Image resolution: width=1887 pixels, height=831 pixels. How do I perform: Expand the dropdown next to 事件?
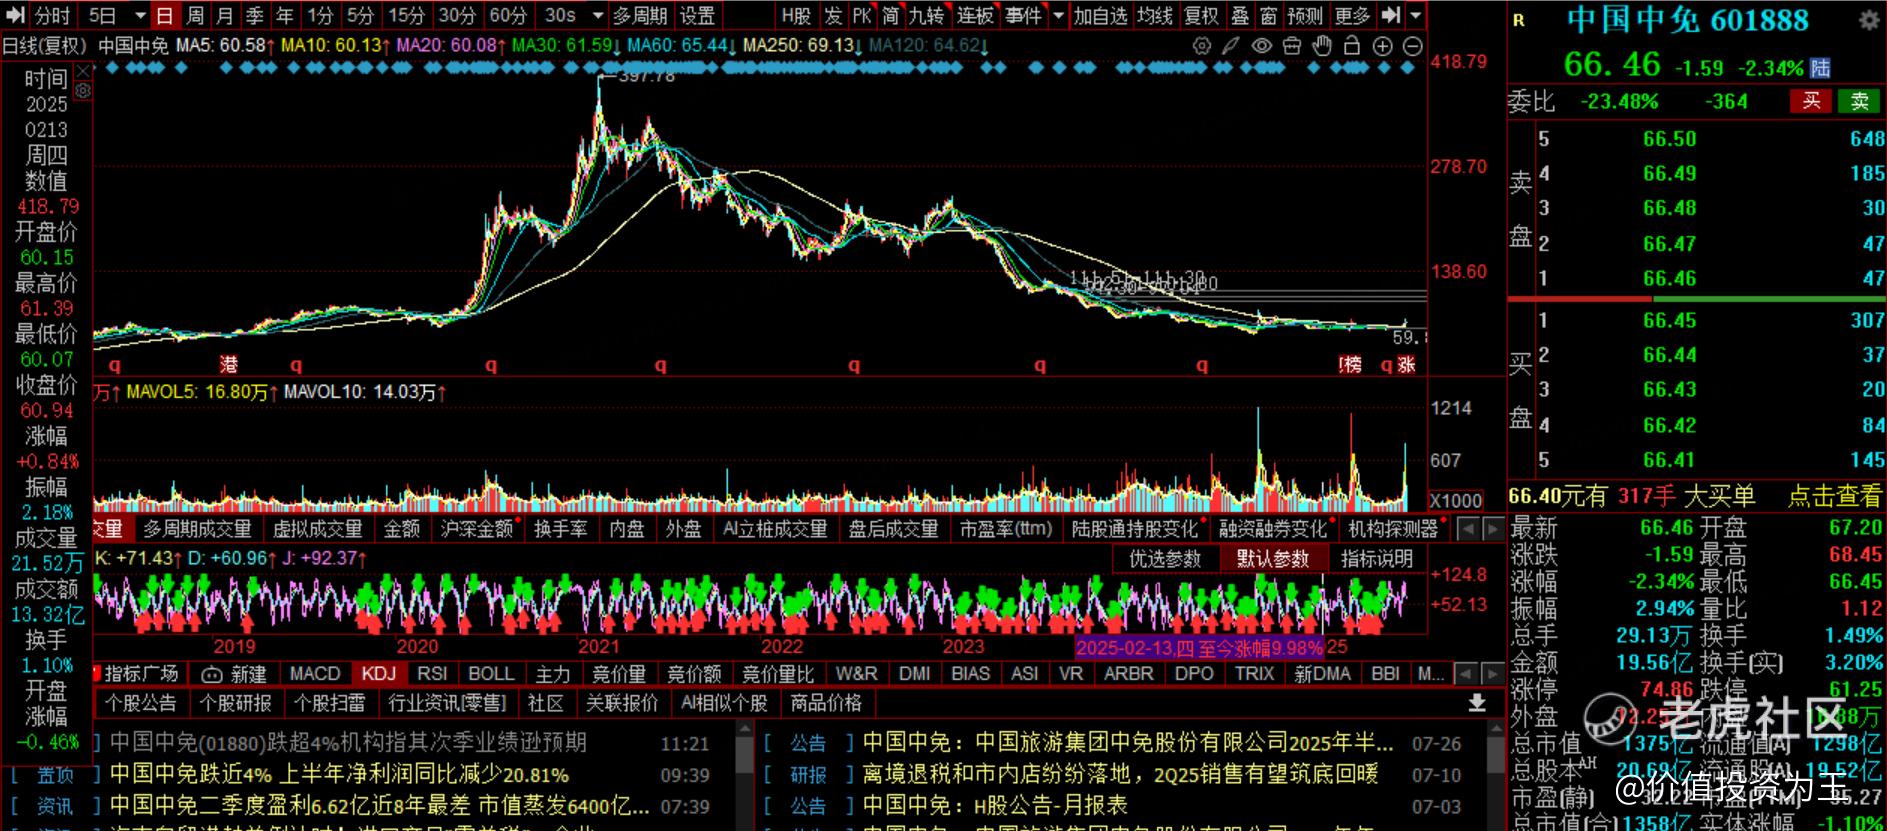[1058, 16]
